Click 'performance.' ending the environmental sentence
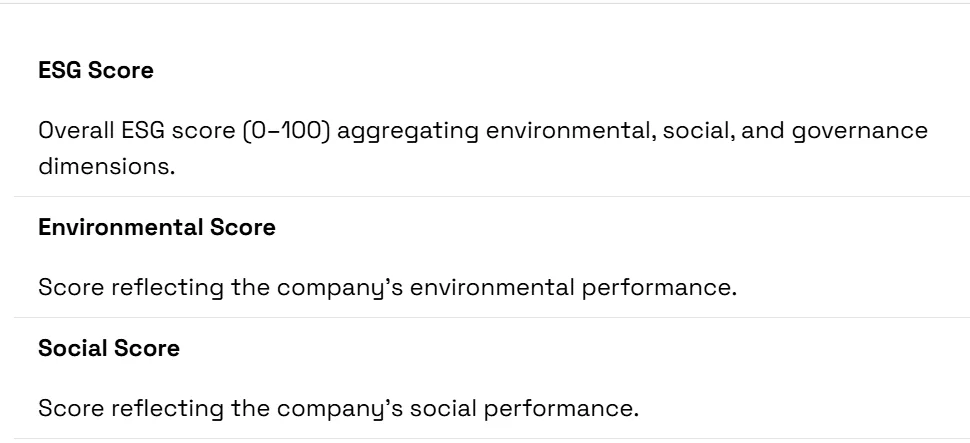 coord(659,289)
